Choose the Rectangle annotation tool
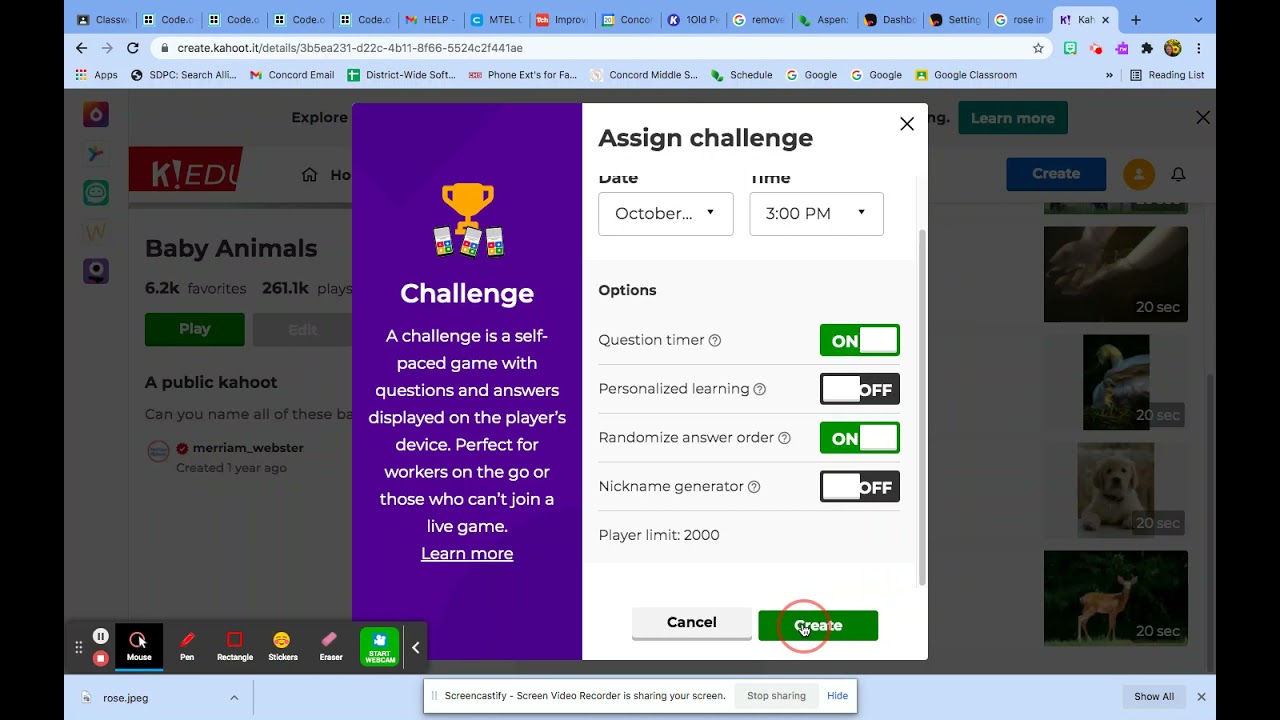1280x720 pixels. 235,645
